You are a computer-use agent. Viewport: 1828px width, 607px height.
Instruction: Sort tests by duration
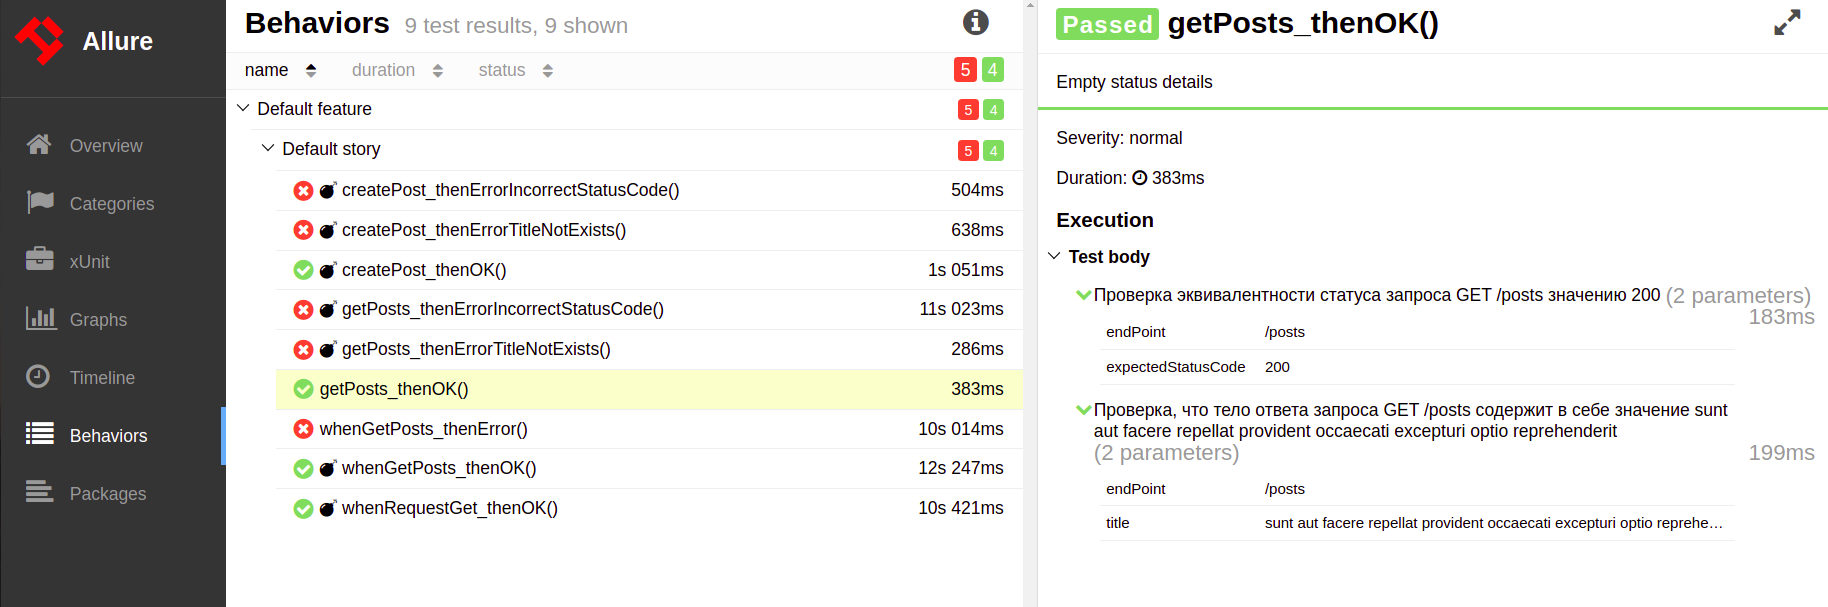(397, 70)
